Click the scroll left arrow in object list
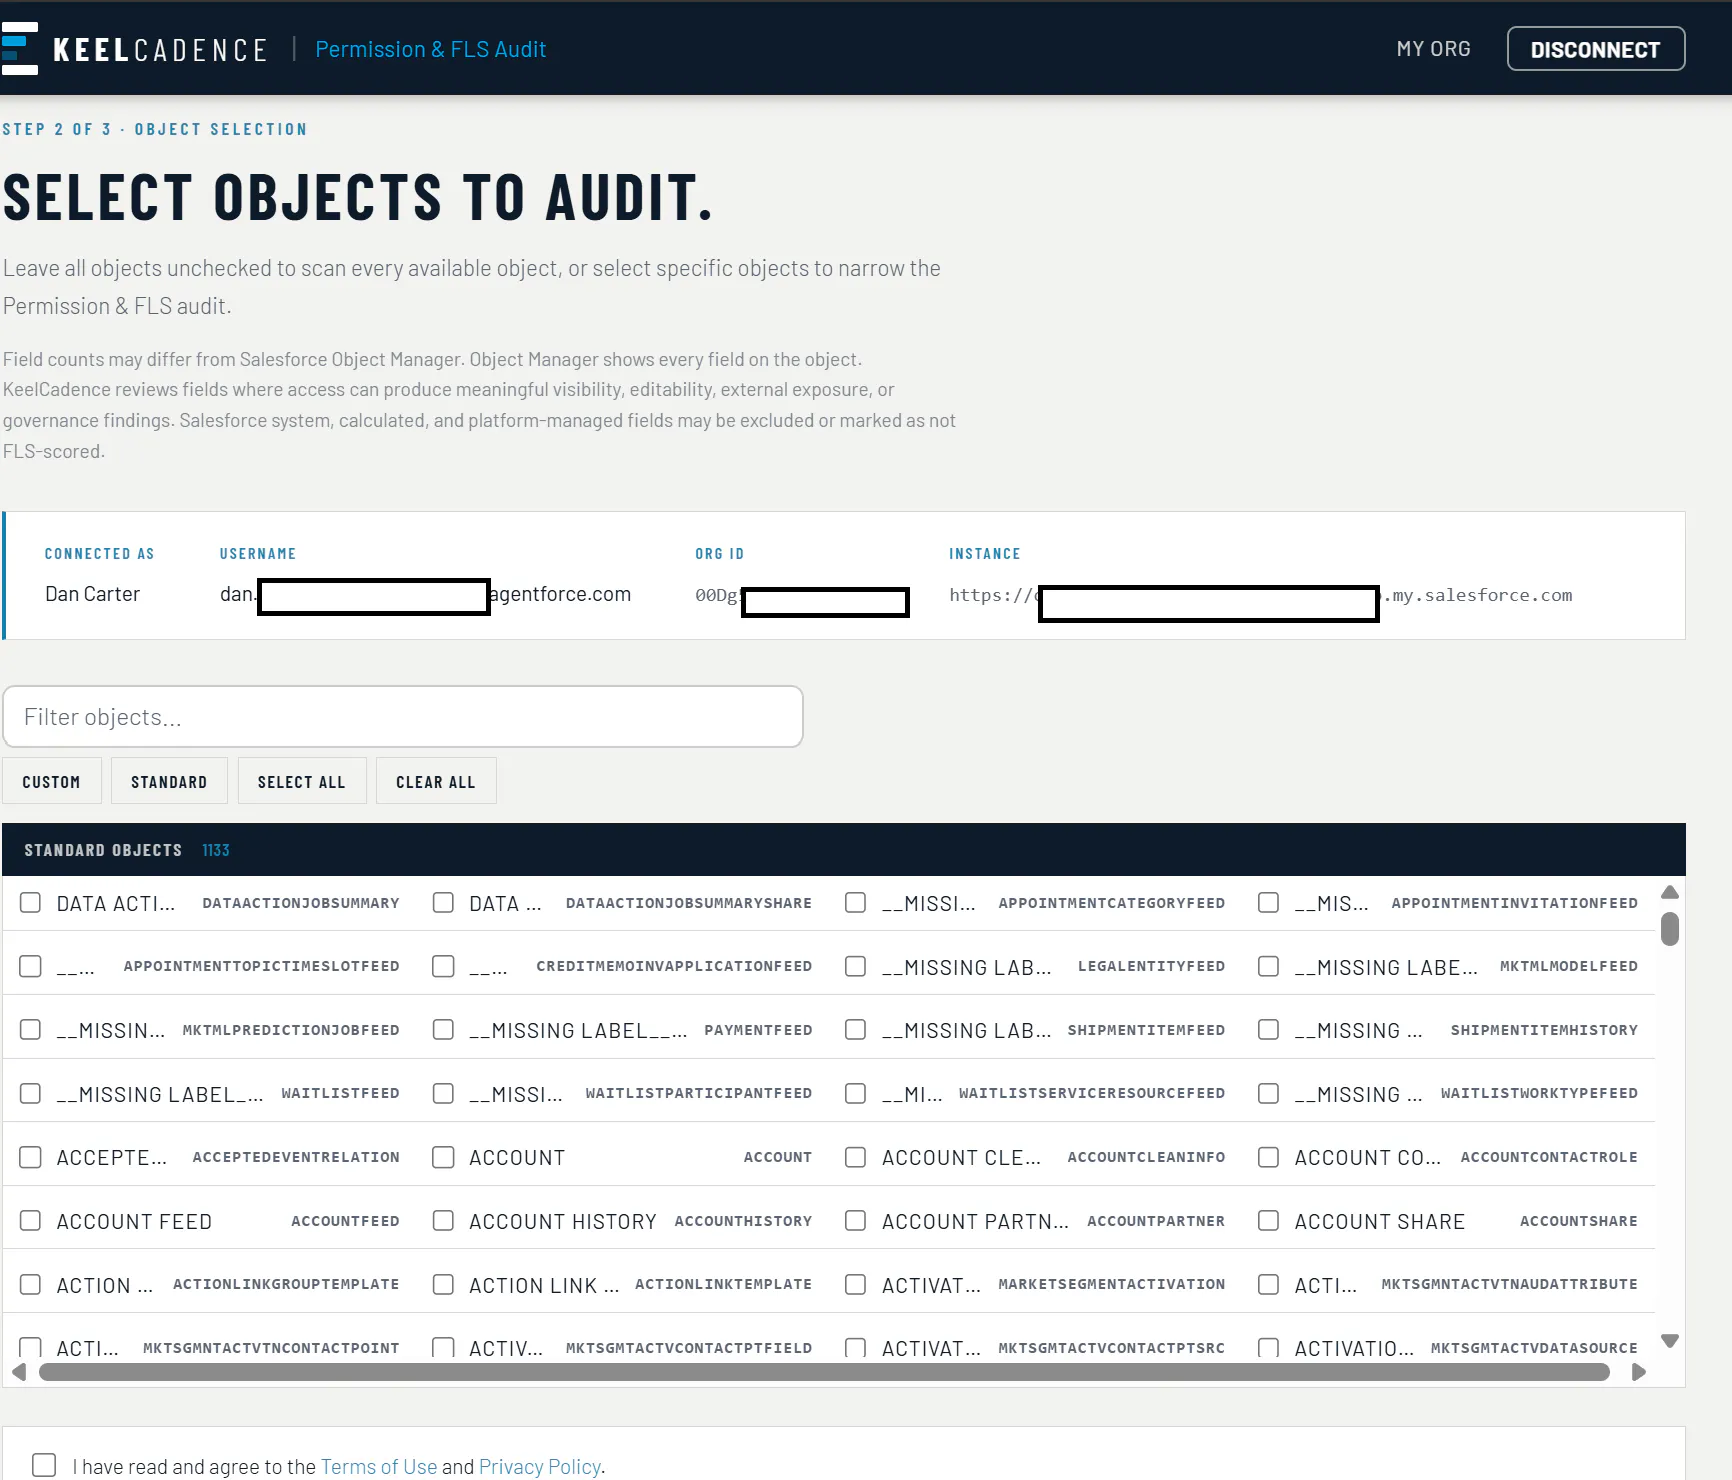1732x1480 pixels. click(19, 1372)
